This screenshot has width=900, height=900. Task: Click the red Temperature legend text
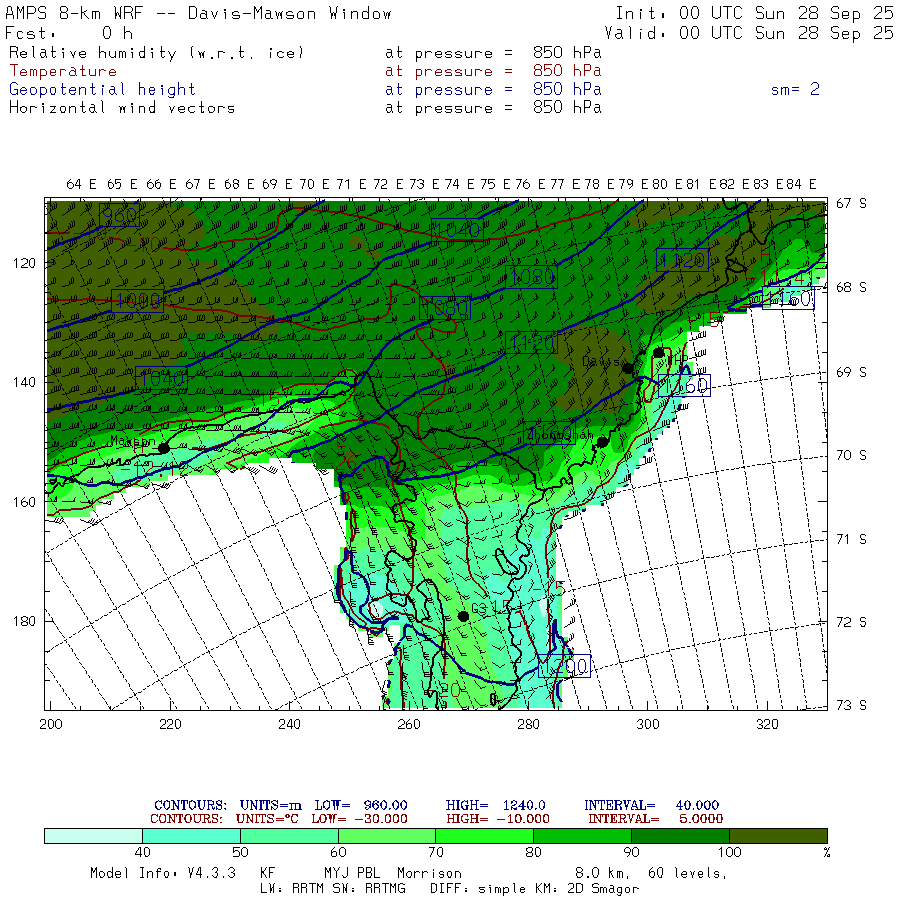[63, 71]
